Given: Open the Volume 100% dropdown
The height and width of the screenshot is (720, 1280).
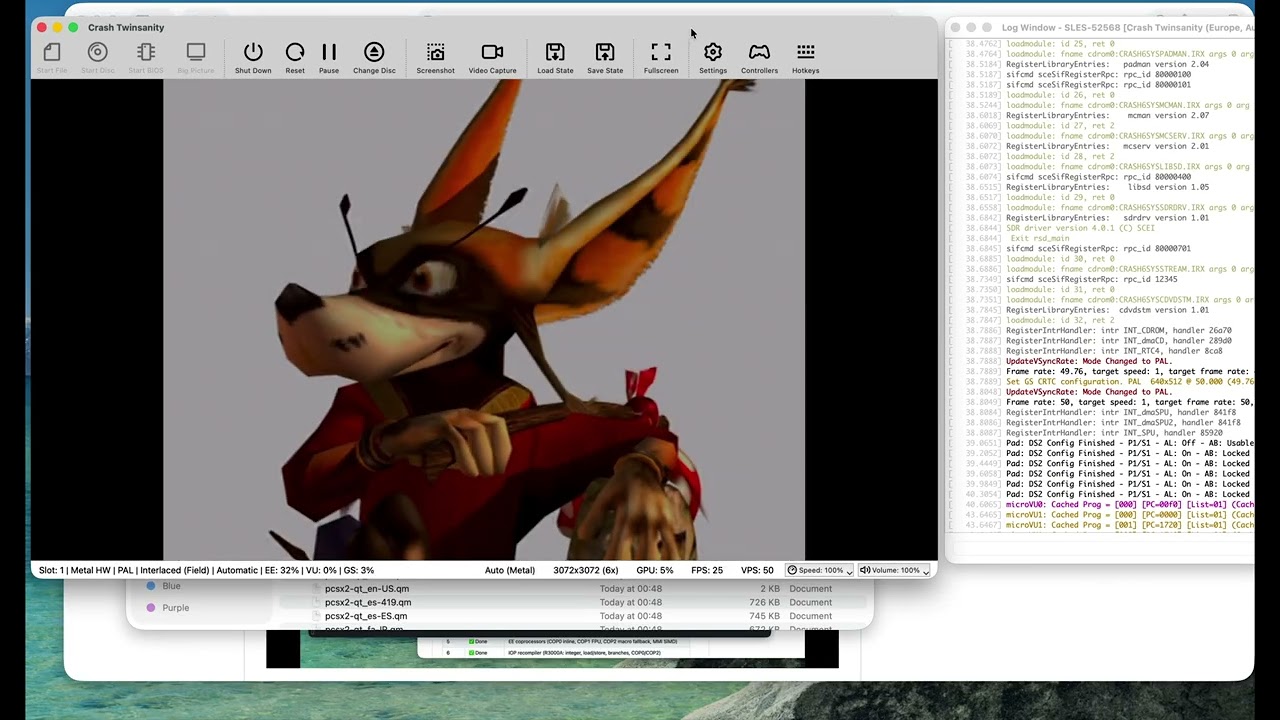Looking at the screenshot, I should point(895,570).
